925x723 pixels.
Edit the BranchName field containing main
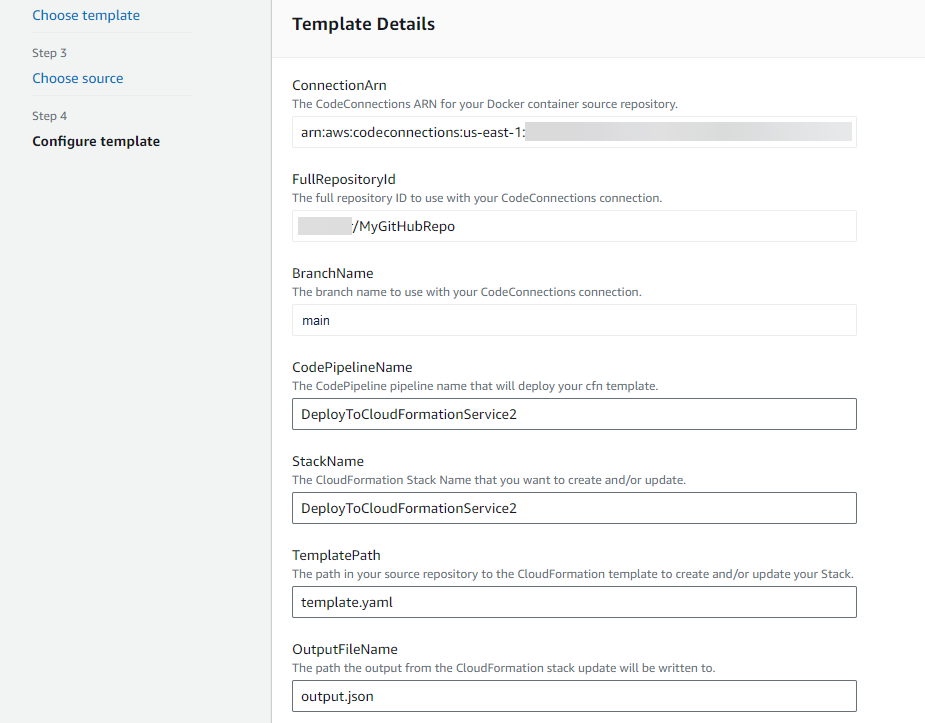click(573, 320)
